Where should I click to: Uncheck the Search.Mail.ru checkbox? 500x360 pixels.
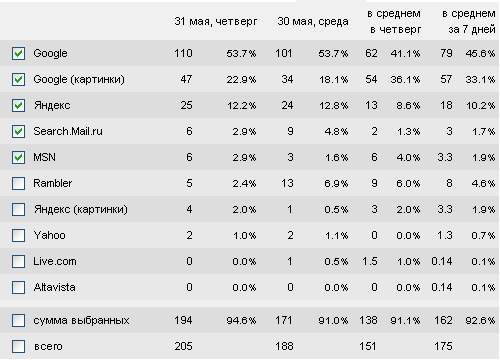click(x=18, y=131)
